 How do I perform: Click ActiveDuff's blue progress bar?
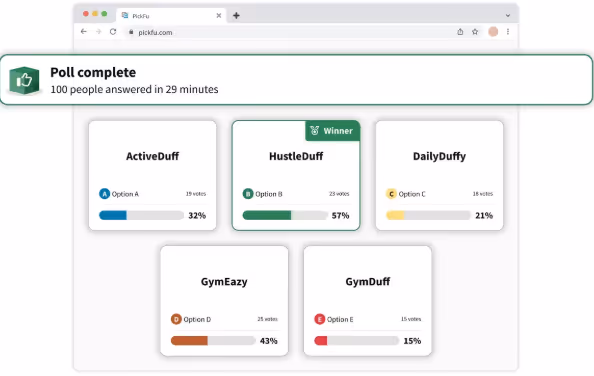pos(141,215)
